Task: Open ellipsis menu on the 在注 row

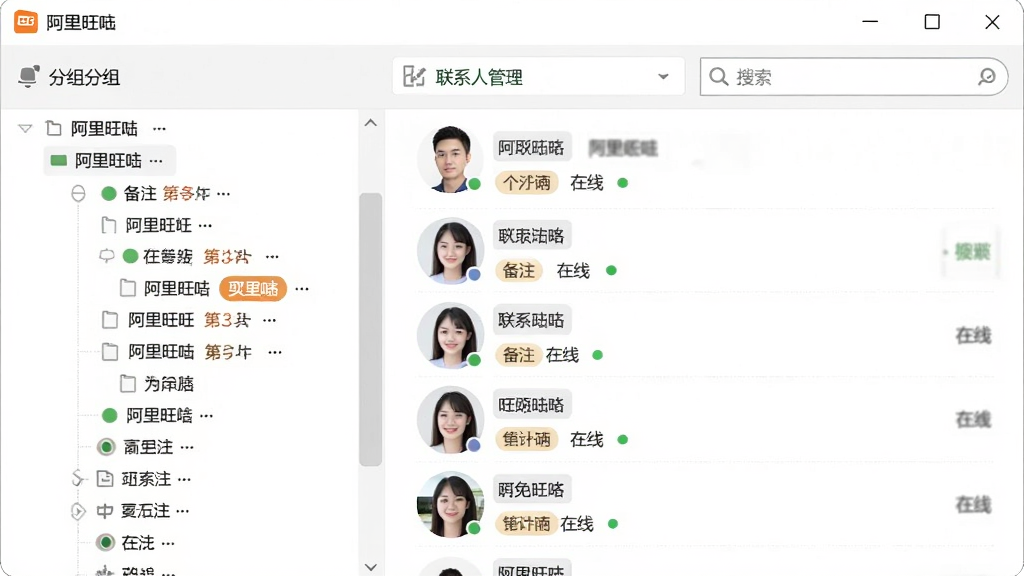Action: pos(168,543)
